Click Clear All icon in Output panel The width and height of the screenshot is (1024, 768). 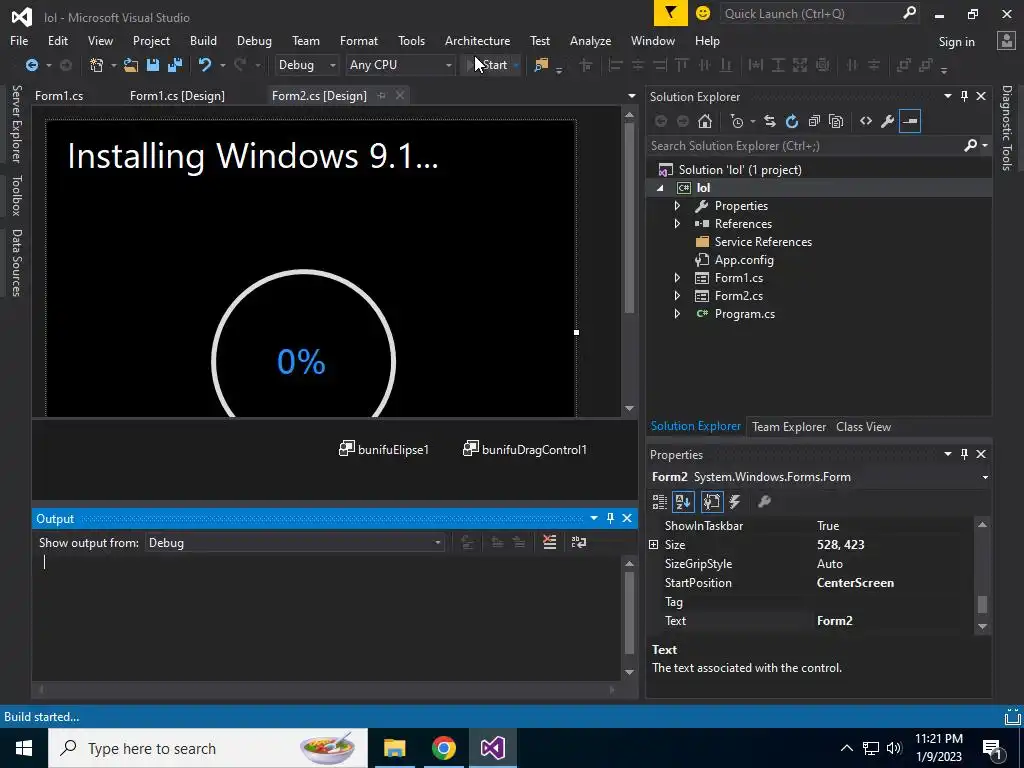pos(550,542)
